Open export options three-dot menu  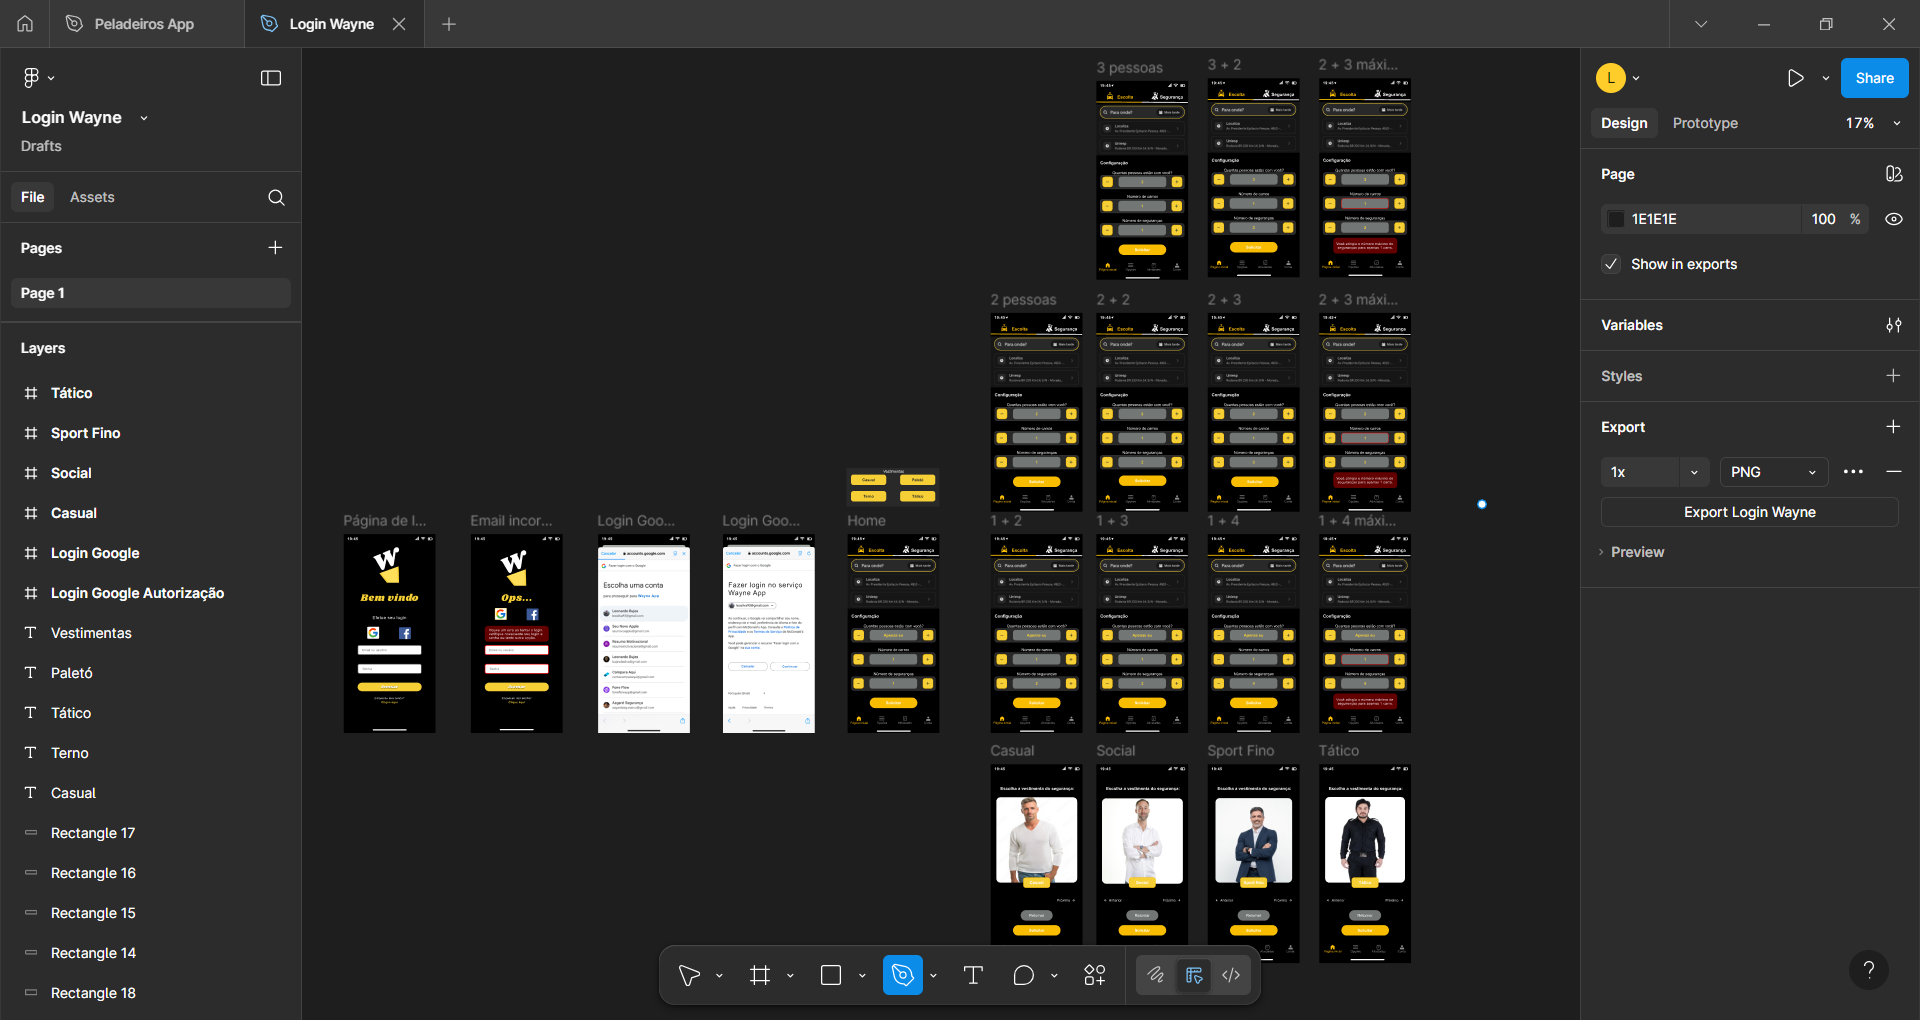pyautogui.click(x=1853, y=472)
